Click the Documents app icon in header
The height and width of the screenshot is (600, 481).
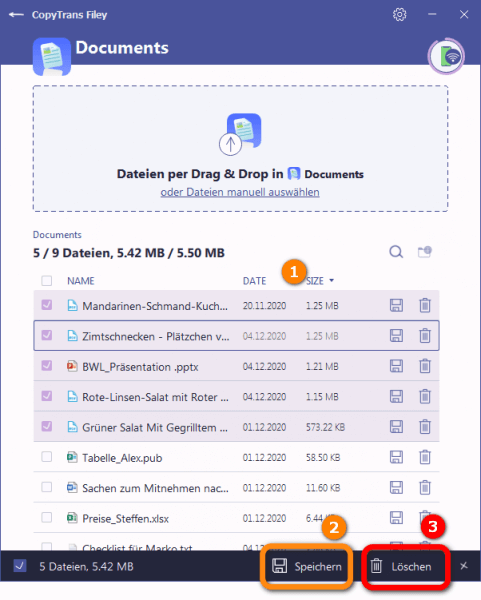(52, 56)
